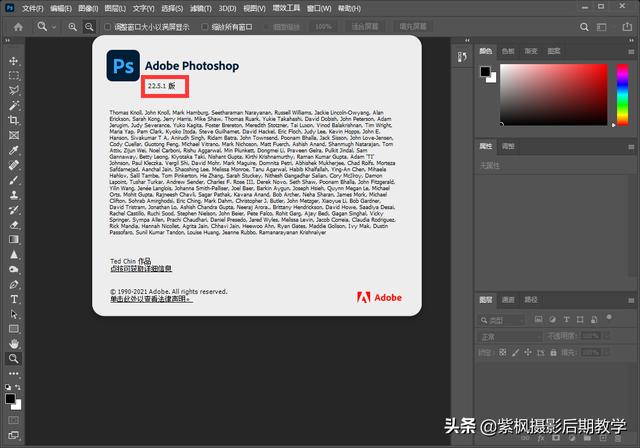The width and height of the screenshot is (640, 448).
Task: Toggle lock all padlock icon
Action: 553,352
